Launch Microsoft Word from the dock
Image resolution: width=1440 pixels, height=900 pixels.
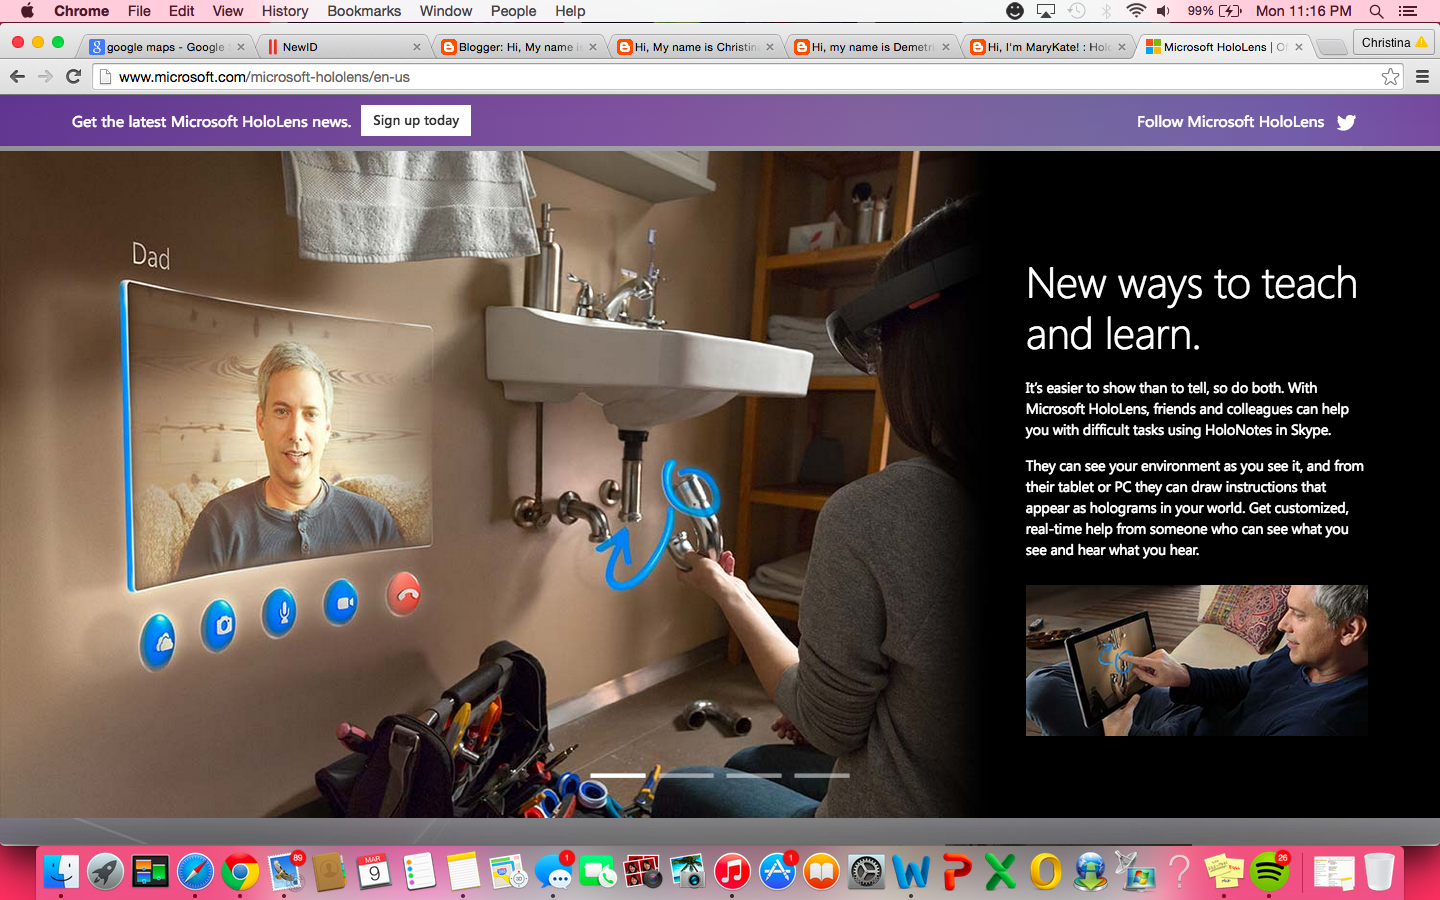coord(911,872)
